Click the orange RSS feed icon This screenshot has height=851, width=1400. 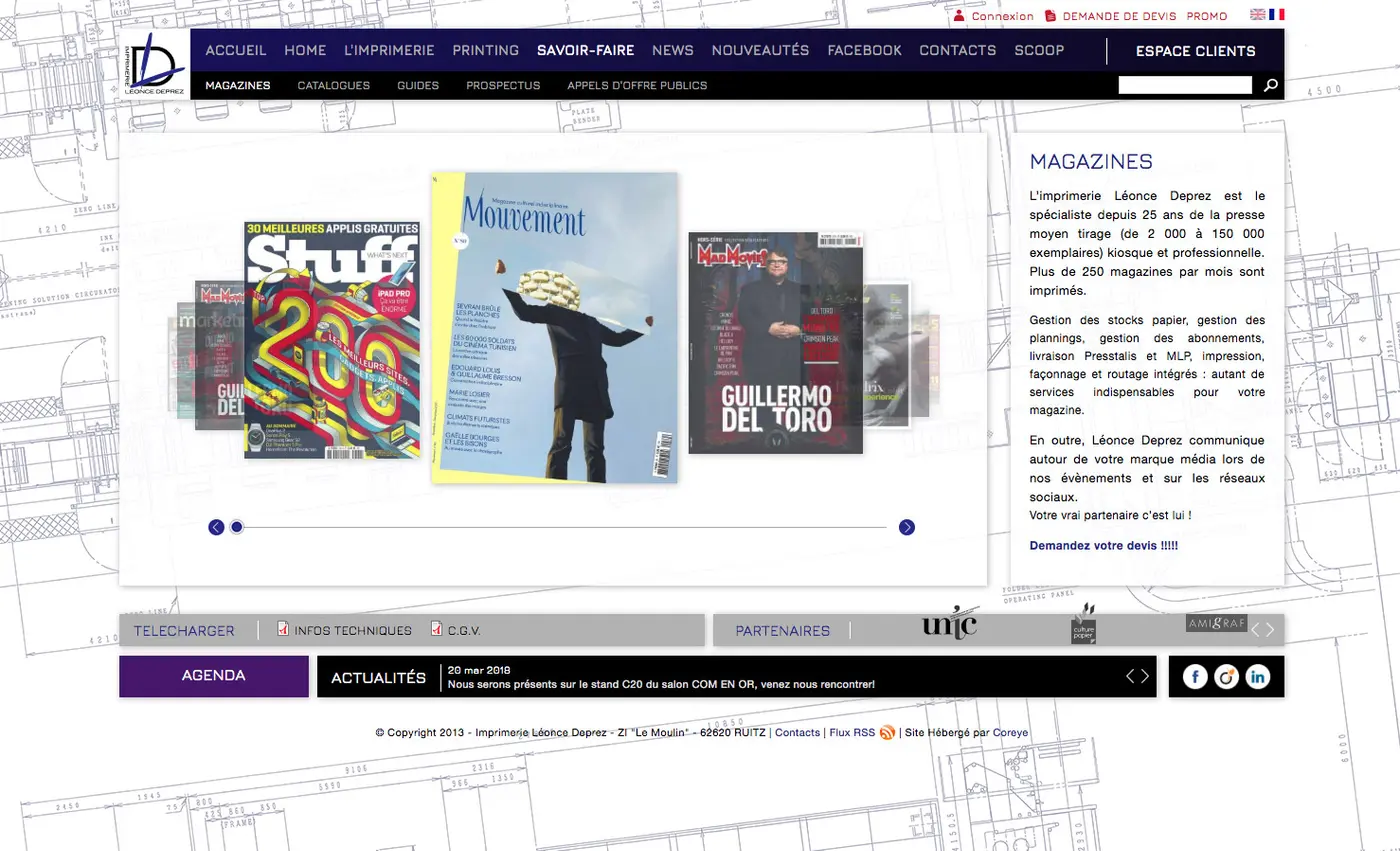pos(887,733)
